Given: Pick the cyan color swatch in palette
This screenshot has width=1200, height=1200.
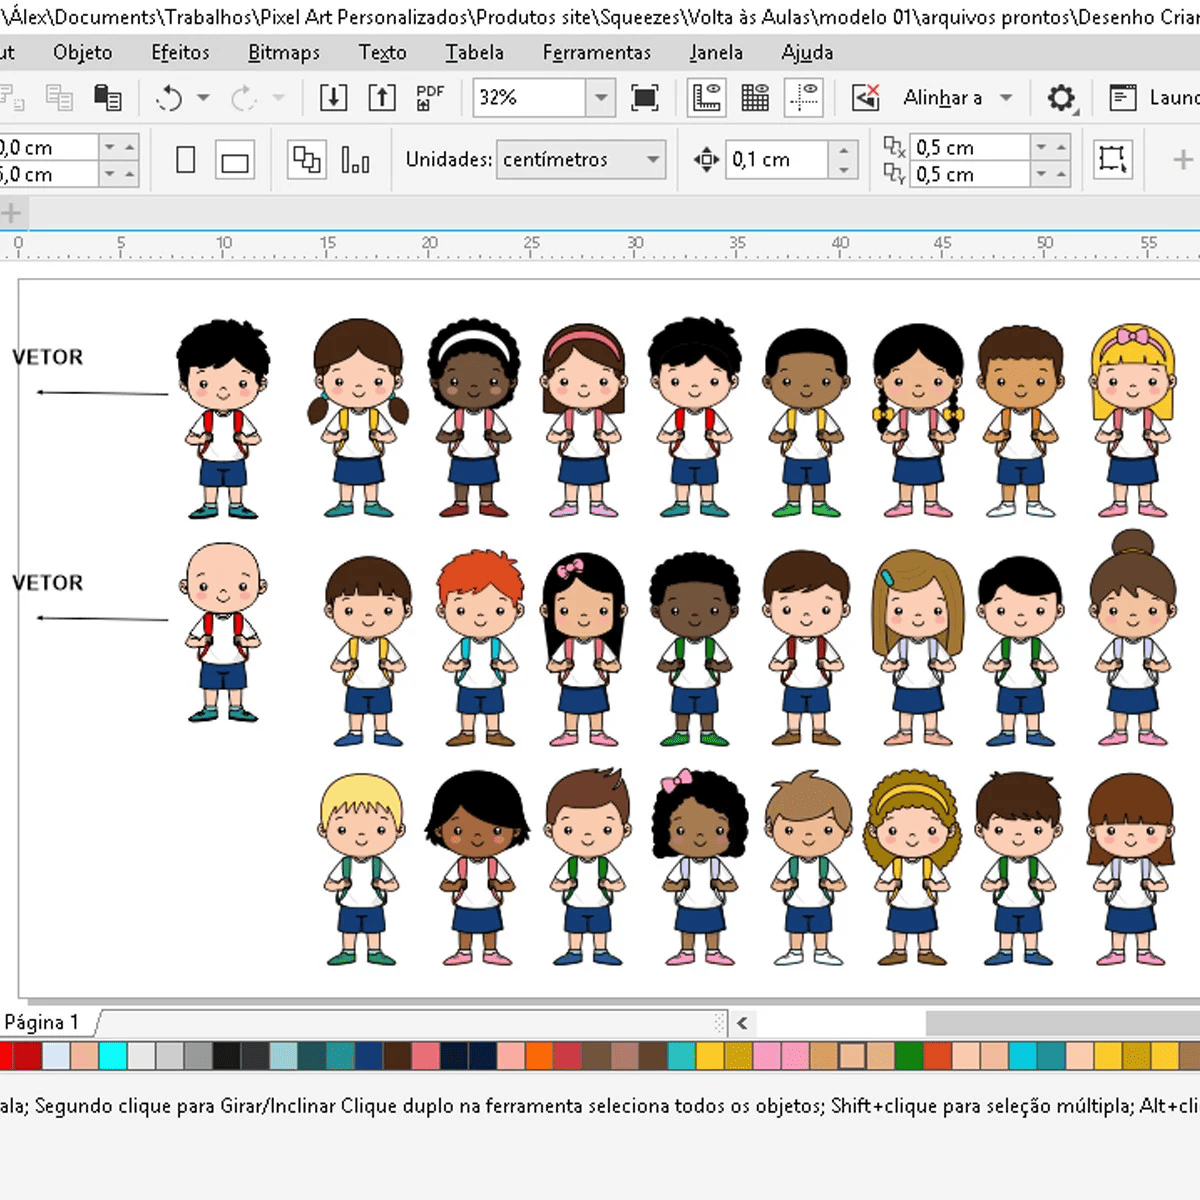Looking at the screenshot, I should [x=112, y=1056].
